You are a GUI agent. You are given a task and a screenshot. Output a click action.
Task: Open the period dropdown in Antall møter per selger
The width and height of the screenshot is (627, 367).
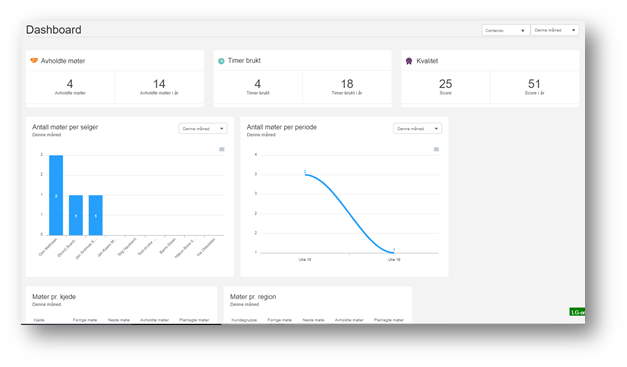point(203,128)
